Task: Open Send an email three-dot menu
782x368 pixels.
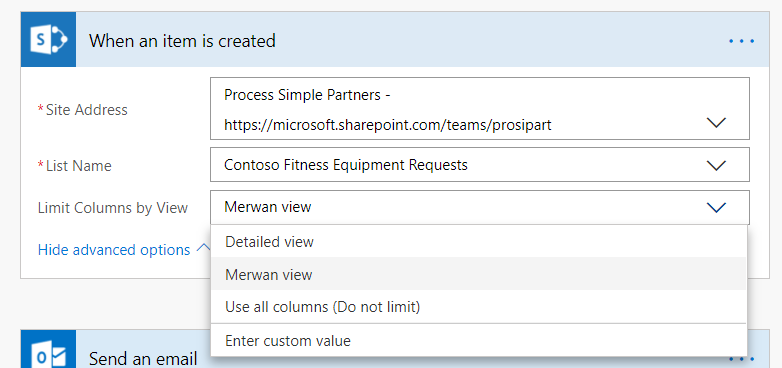Action: coord(741,358)
